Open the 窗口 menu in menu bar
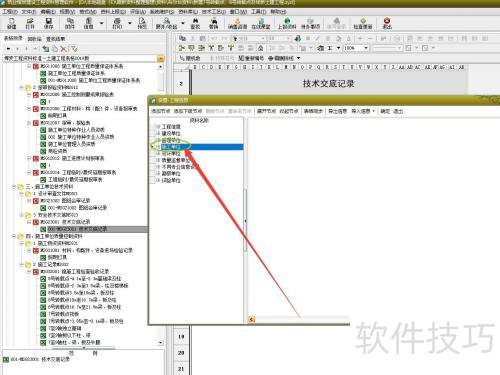Screen dimensions: 500x375 tap(238, 12)
